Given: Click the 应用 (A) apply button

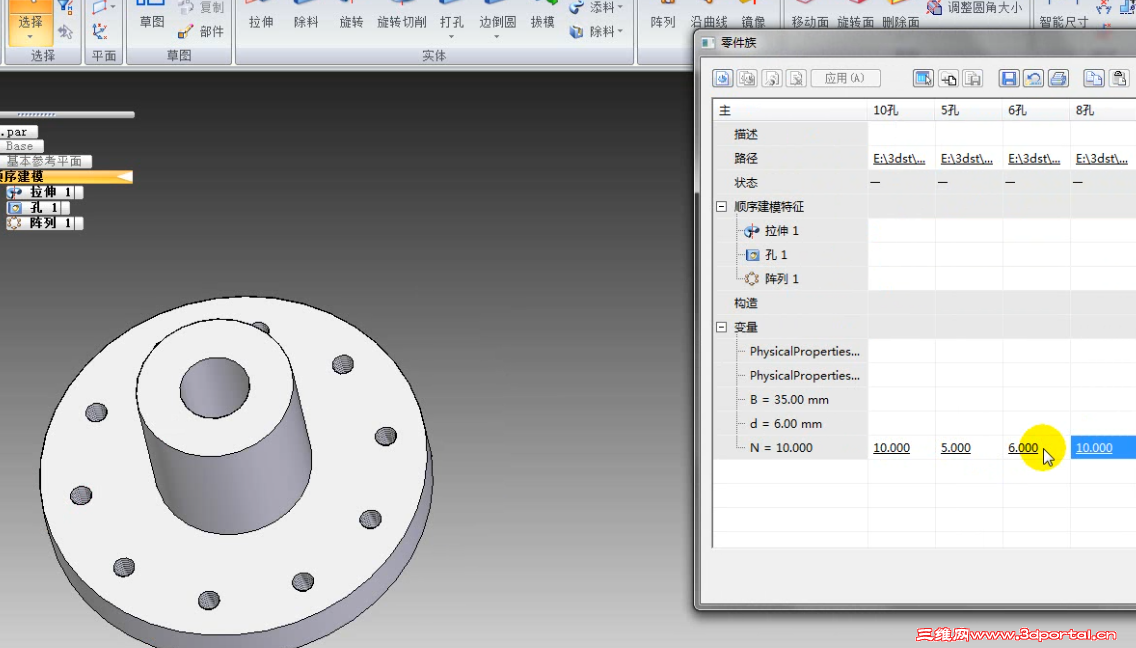Looking at the screenshot, I should pos(845,78).
